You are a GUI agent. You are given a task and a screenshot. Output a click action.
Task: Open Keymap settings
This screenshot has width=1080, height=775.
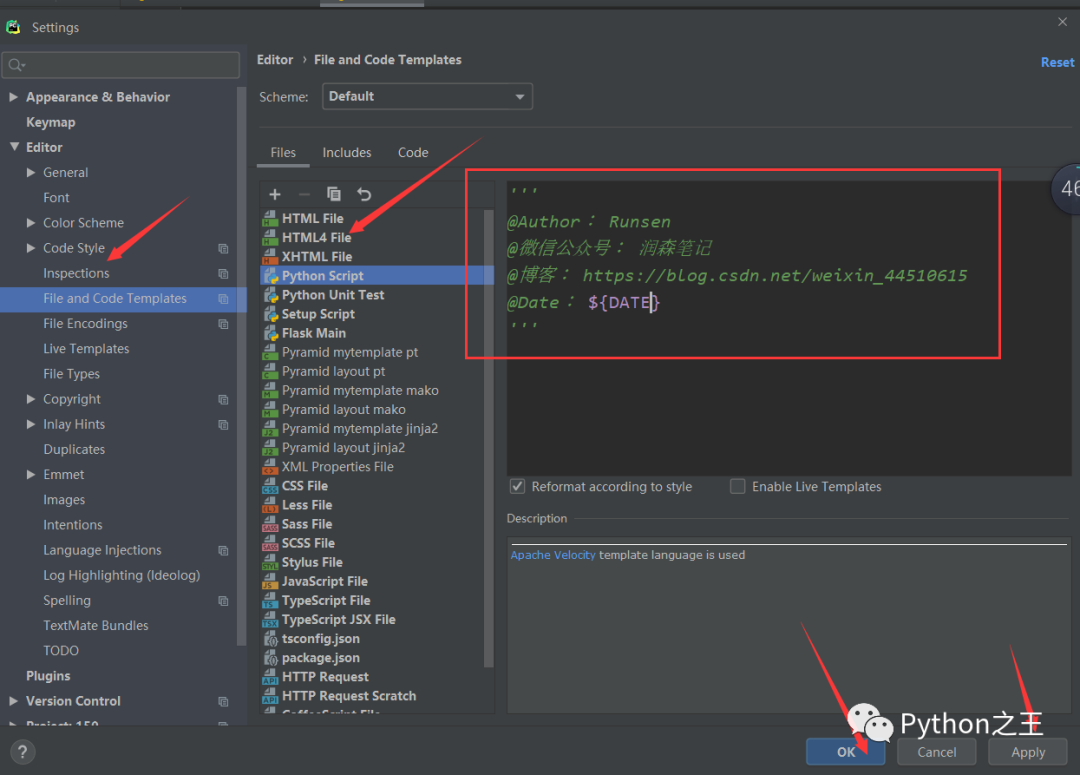tap(50, 122)
